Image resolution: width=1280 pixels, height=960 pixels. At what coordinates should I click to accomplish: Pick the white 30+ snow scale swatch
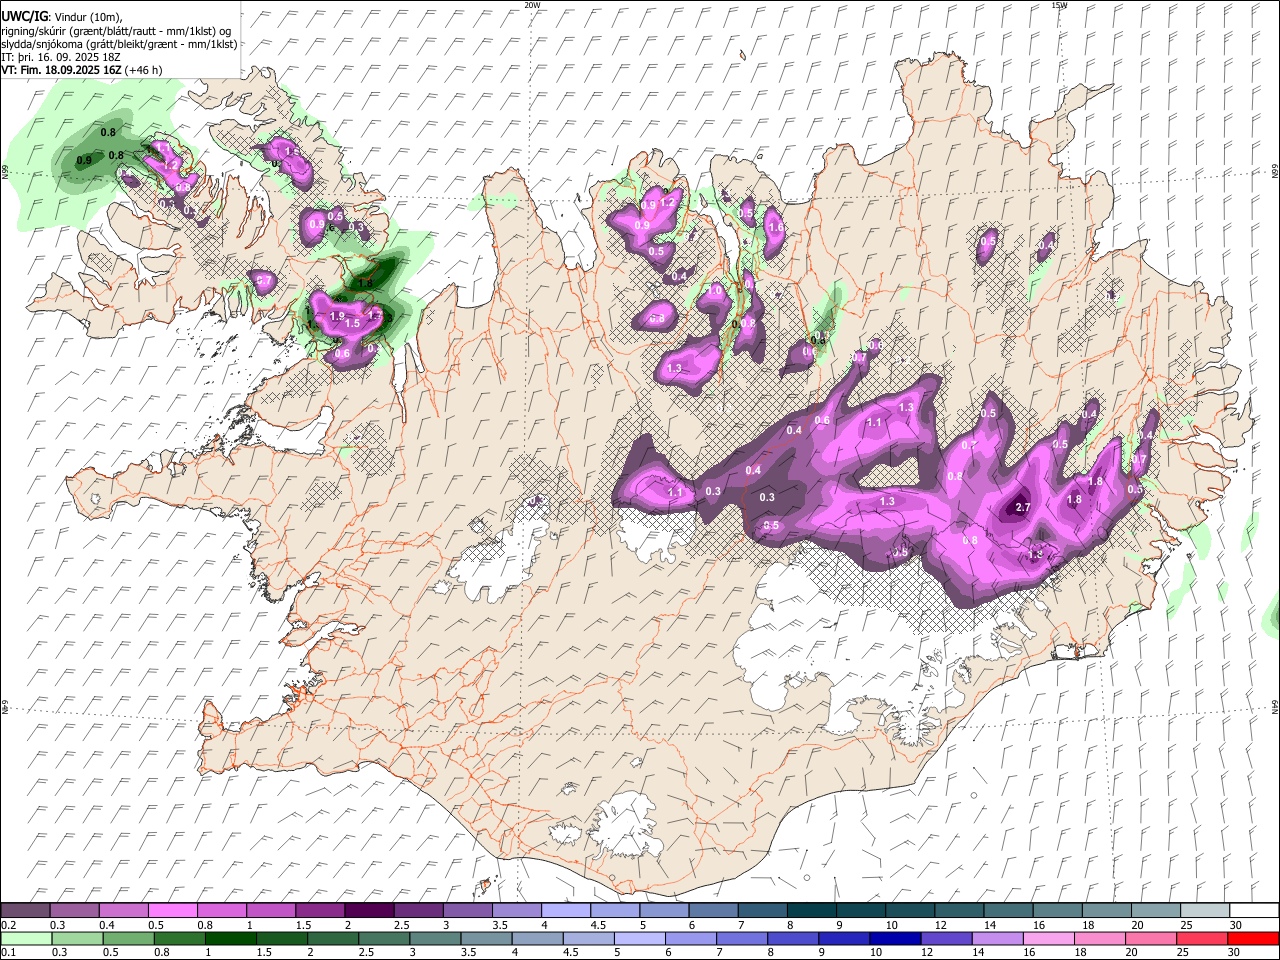pos(1254,911)
